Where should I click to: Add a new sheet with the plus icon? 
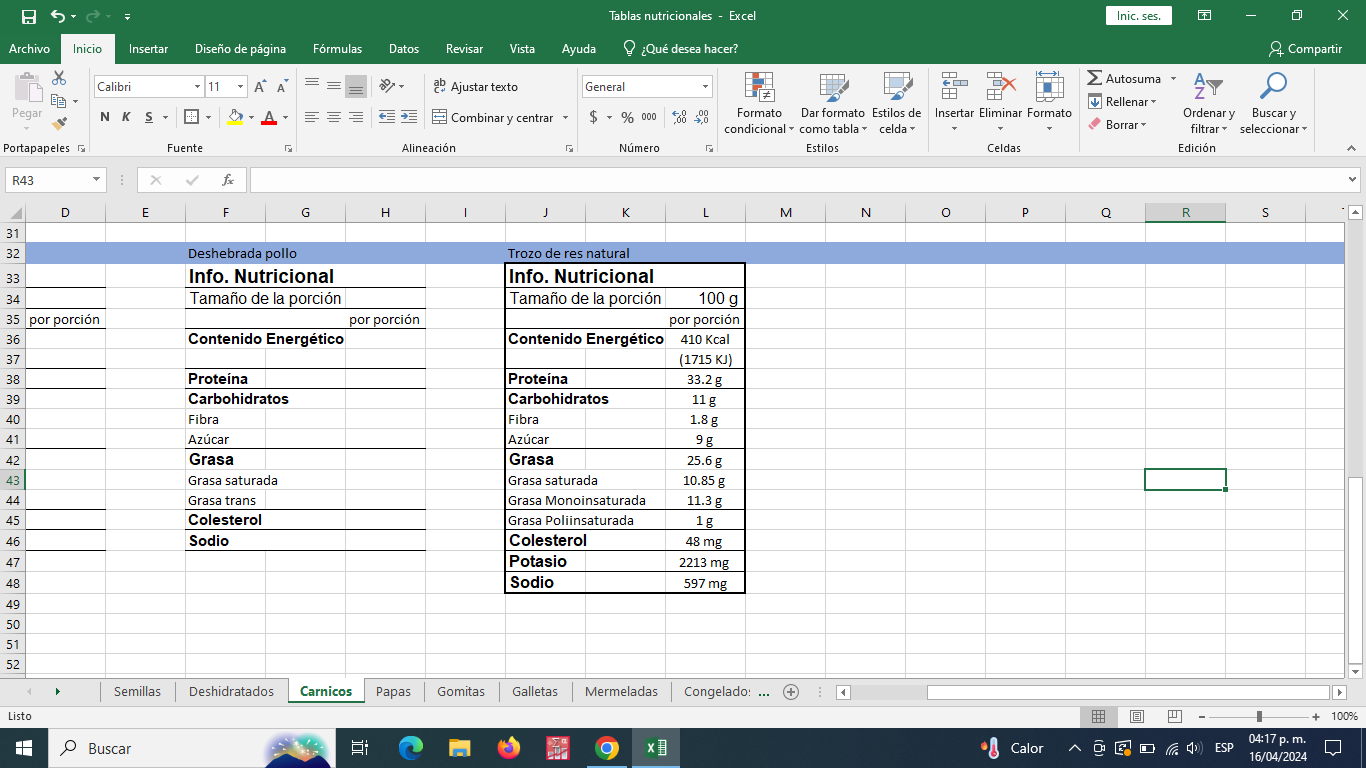[791, 691]
